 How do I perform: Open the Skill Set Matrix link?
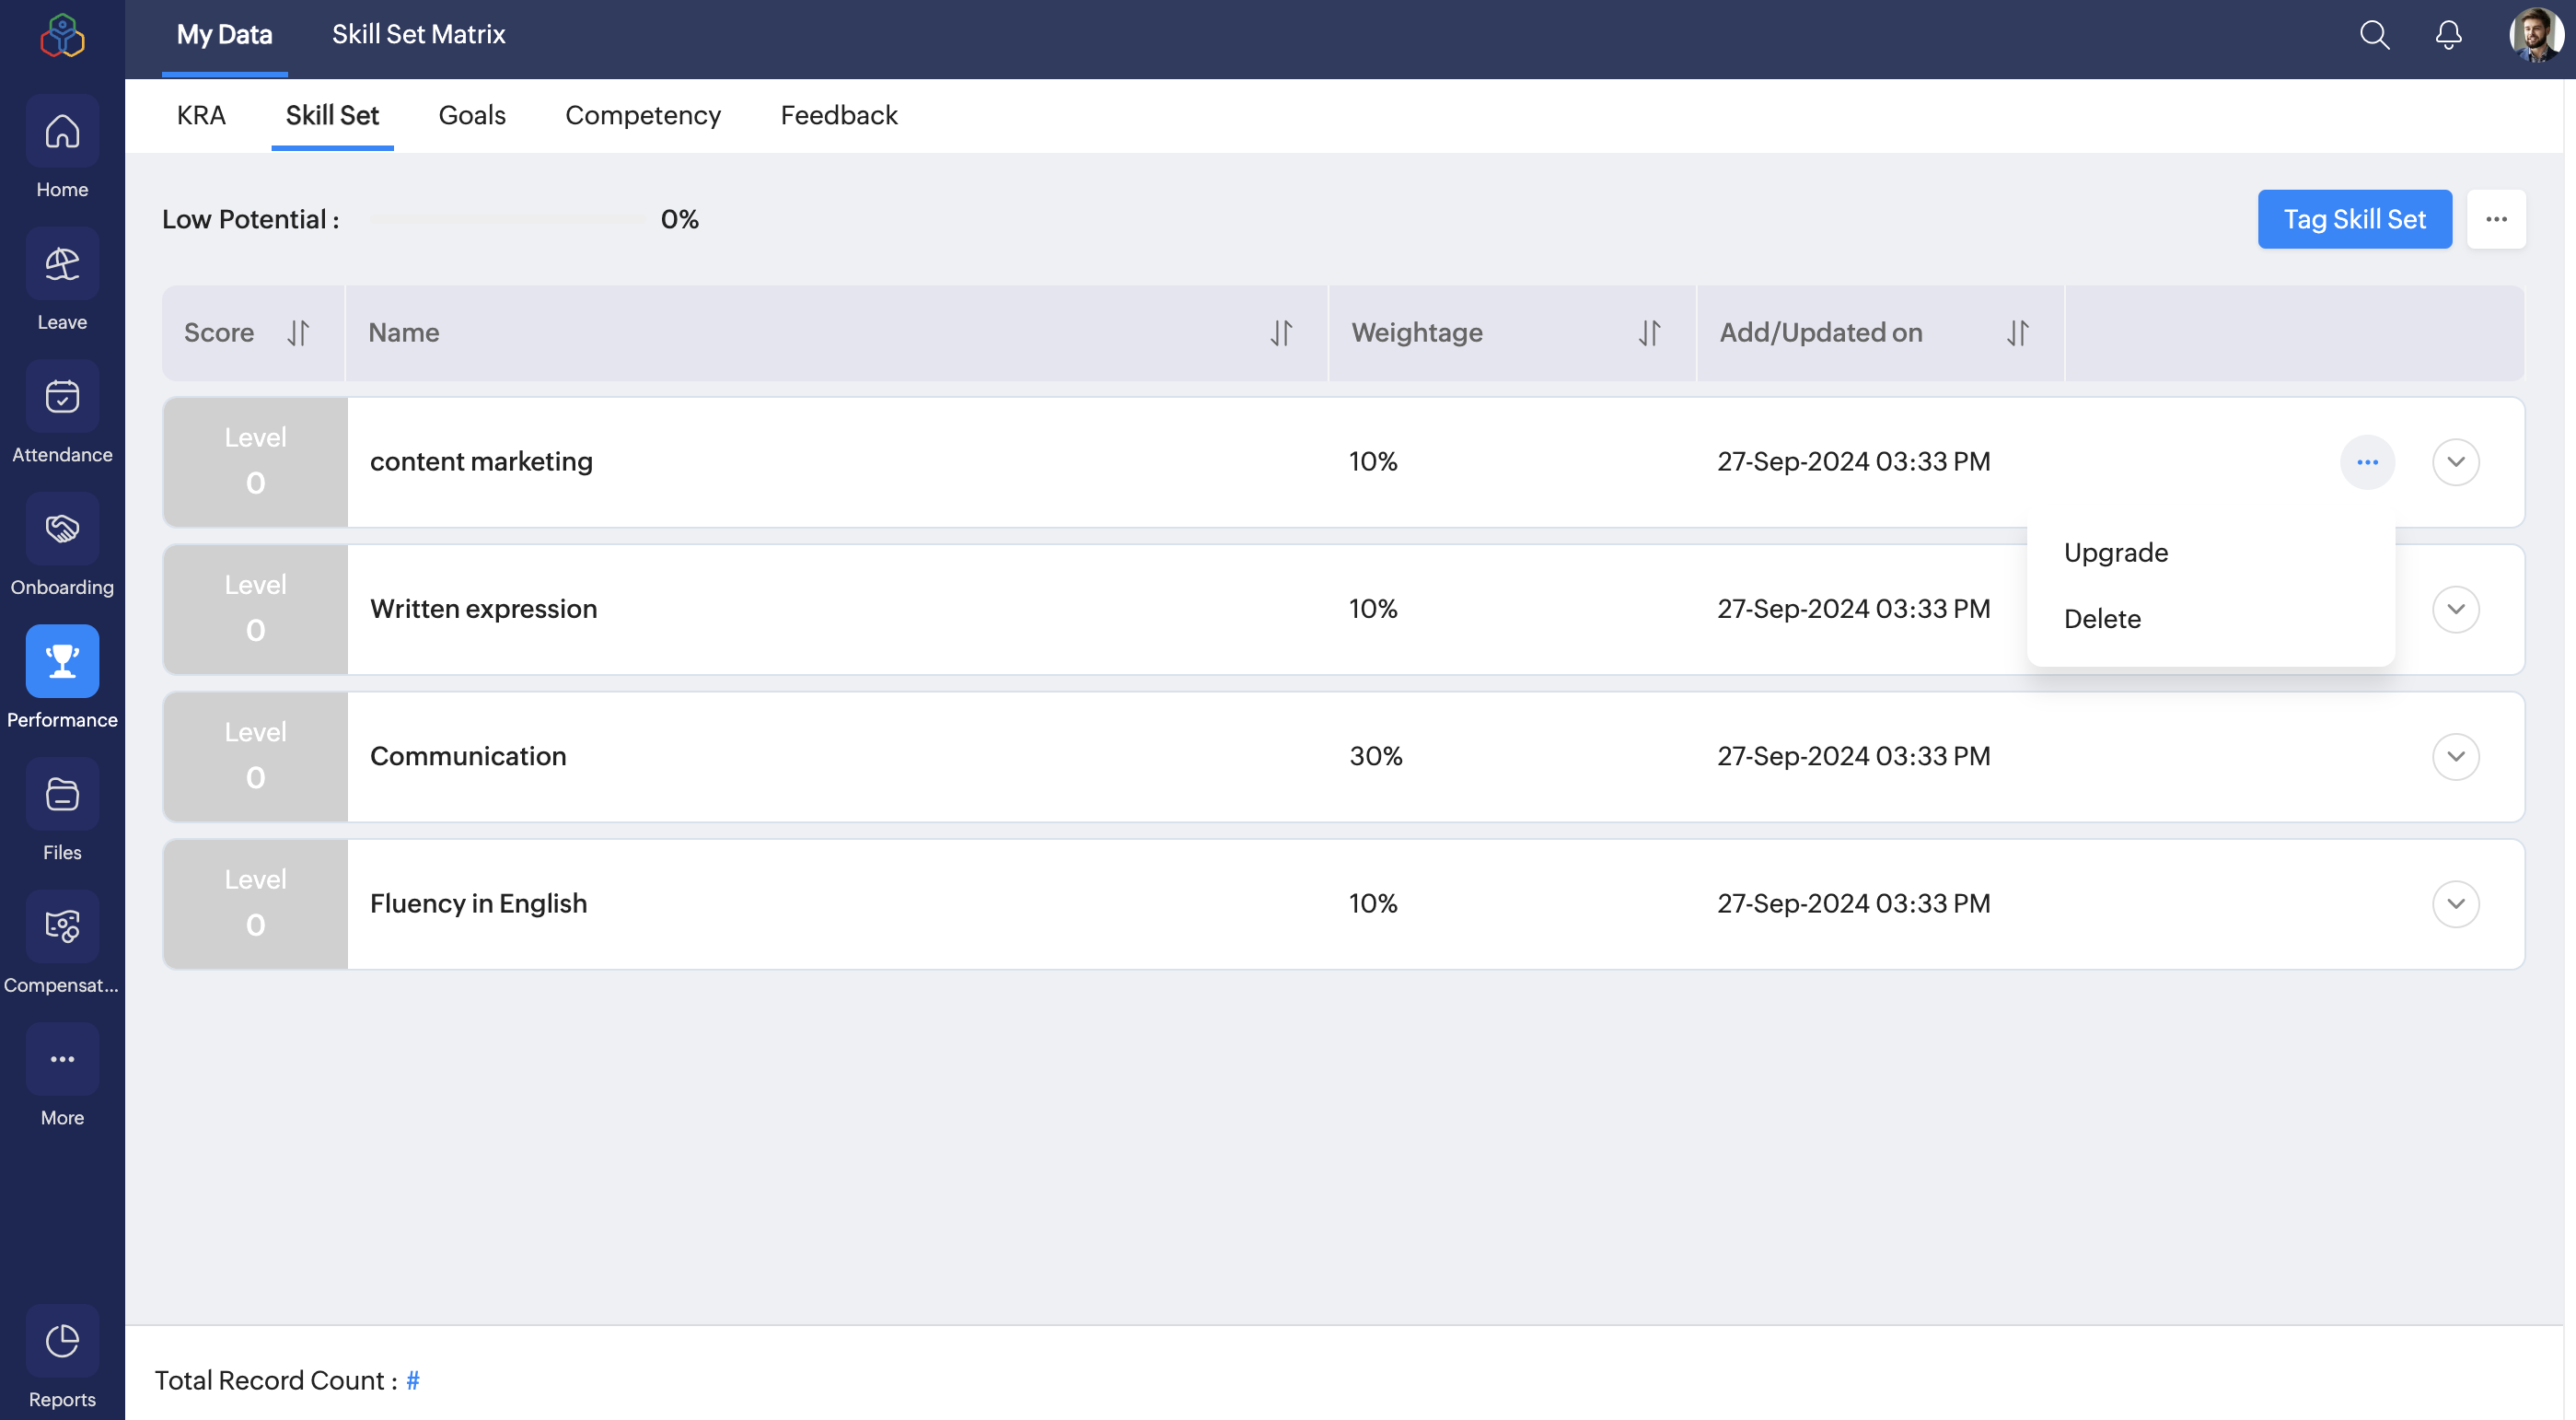click(418, 35)
